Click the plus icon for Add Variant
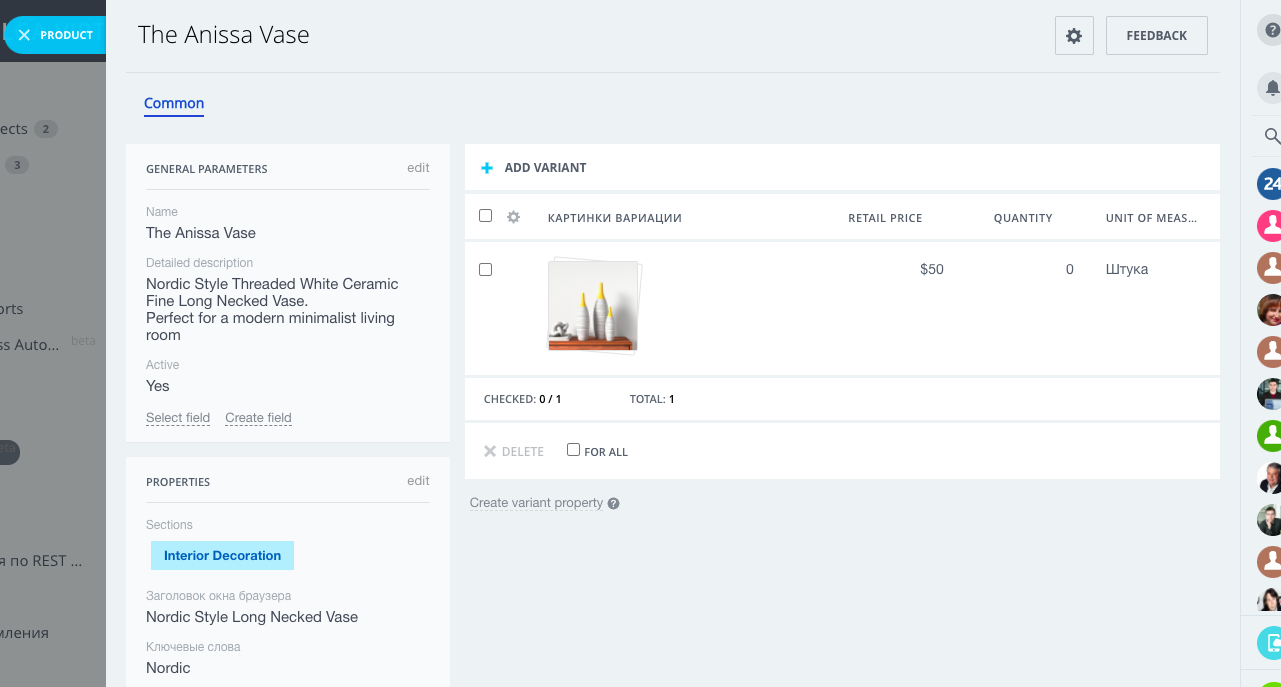This screenshot has height=687, width=1281. pos(487,168)
